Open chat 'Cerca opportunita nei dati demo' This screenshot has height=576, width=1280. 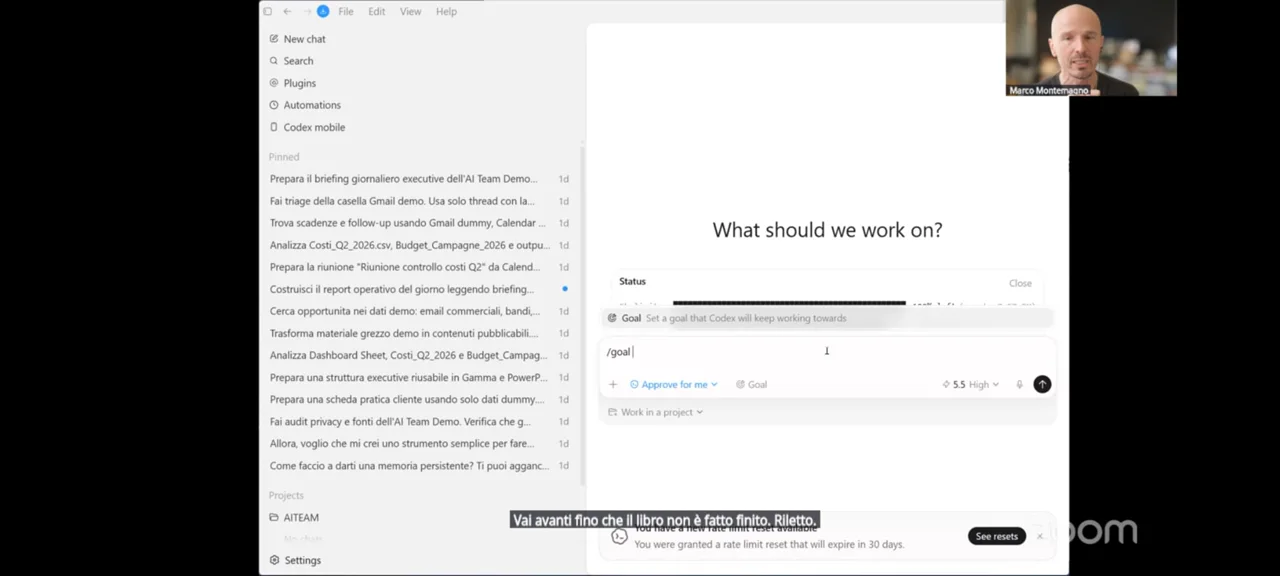pyautogui.click(x=419, y=311)
